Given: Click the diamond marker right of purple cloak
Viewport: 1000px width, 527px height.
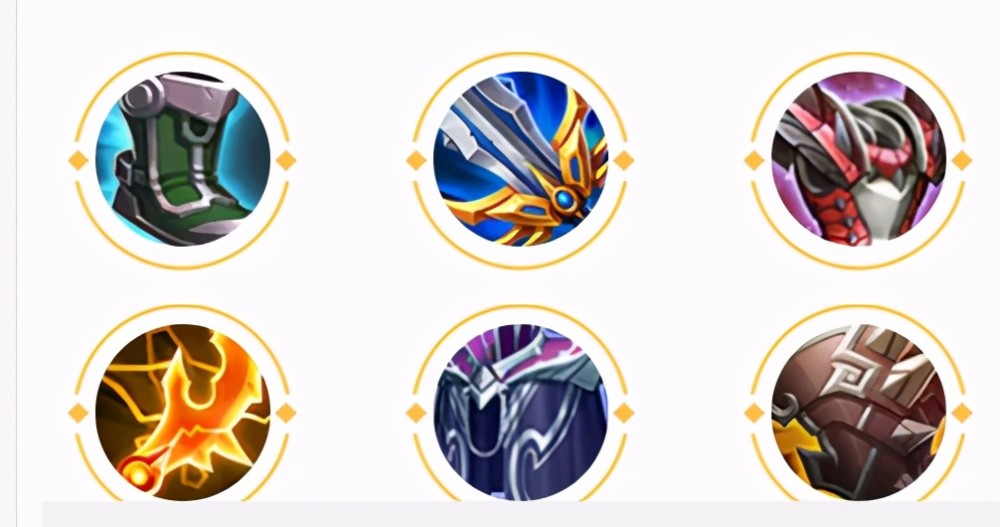Looking at the screenshot, I should click(624, 413).
